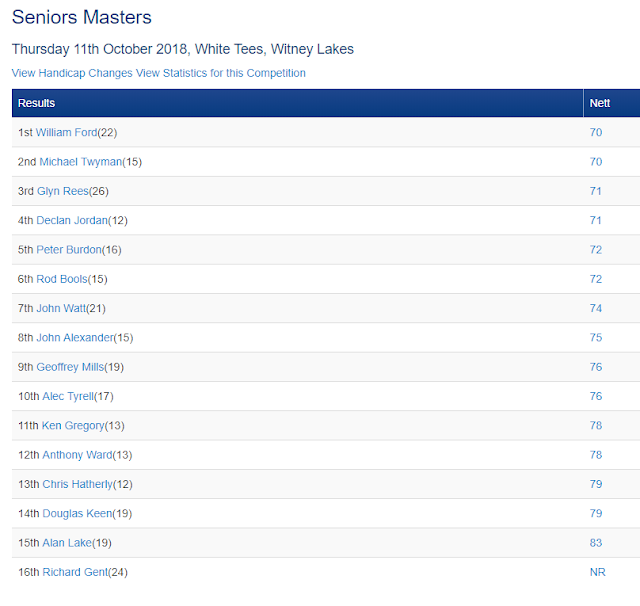The width and height of the screenshot is (640, 606).
Task: Click Alec Tyrell's nett score 76
Action: (596, 397)
